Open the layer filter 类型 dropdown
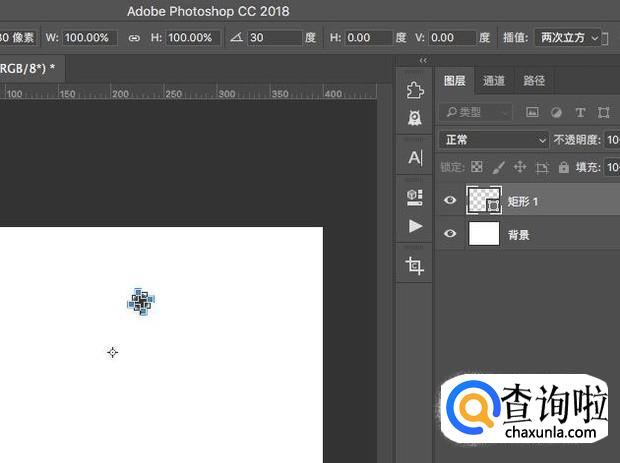Screen dimensions: 620x463 tap(476, 113)
